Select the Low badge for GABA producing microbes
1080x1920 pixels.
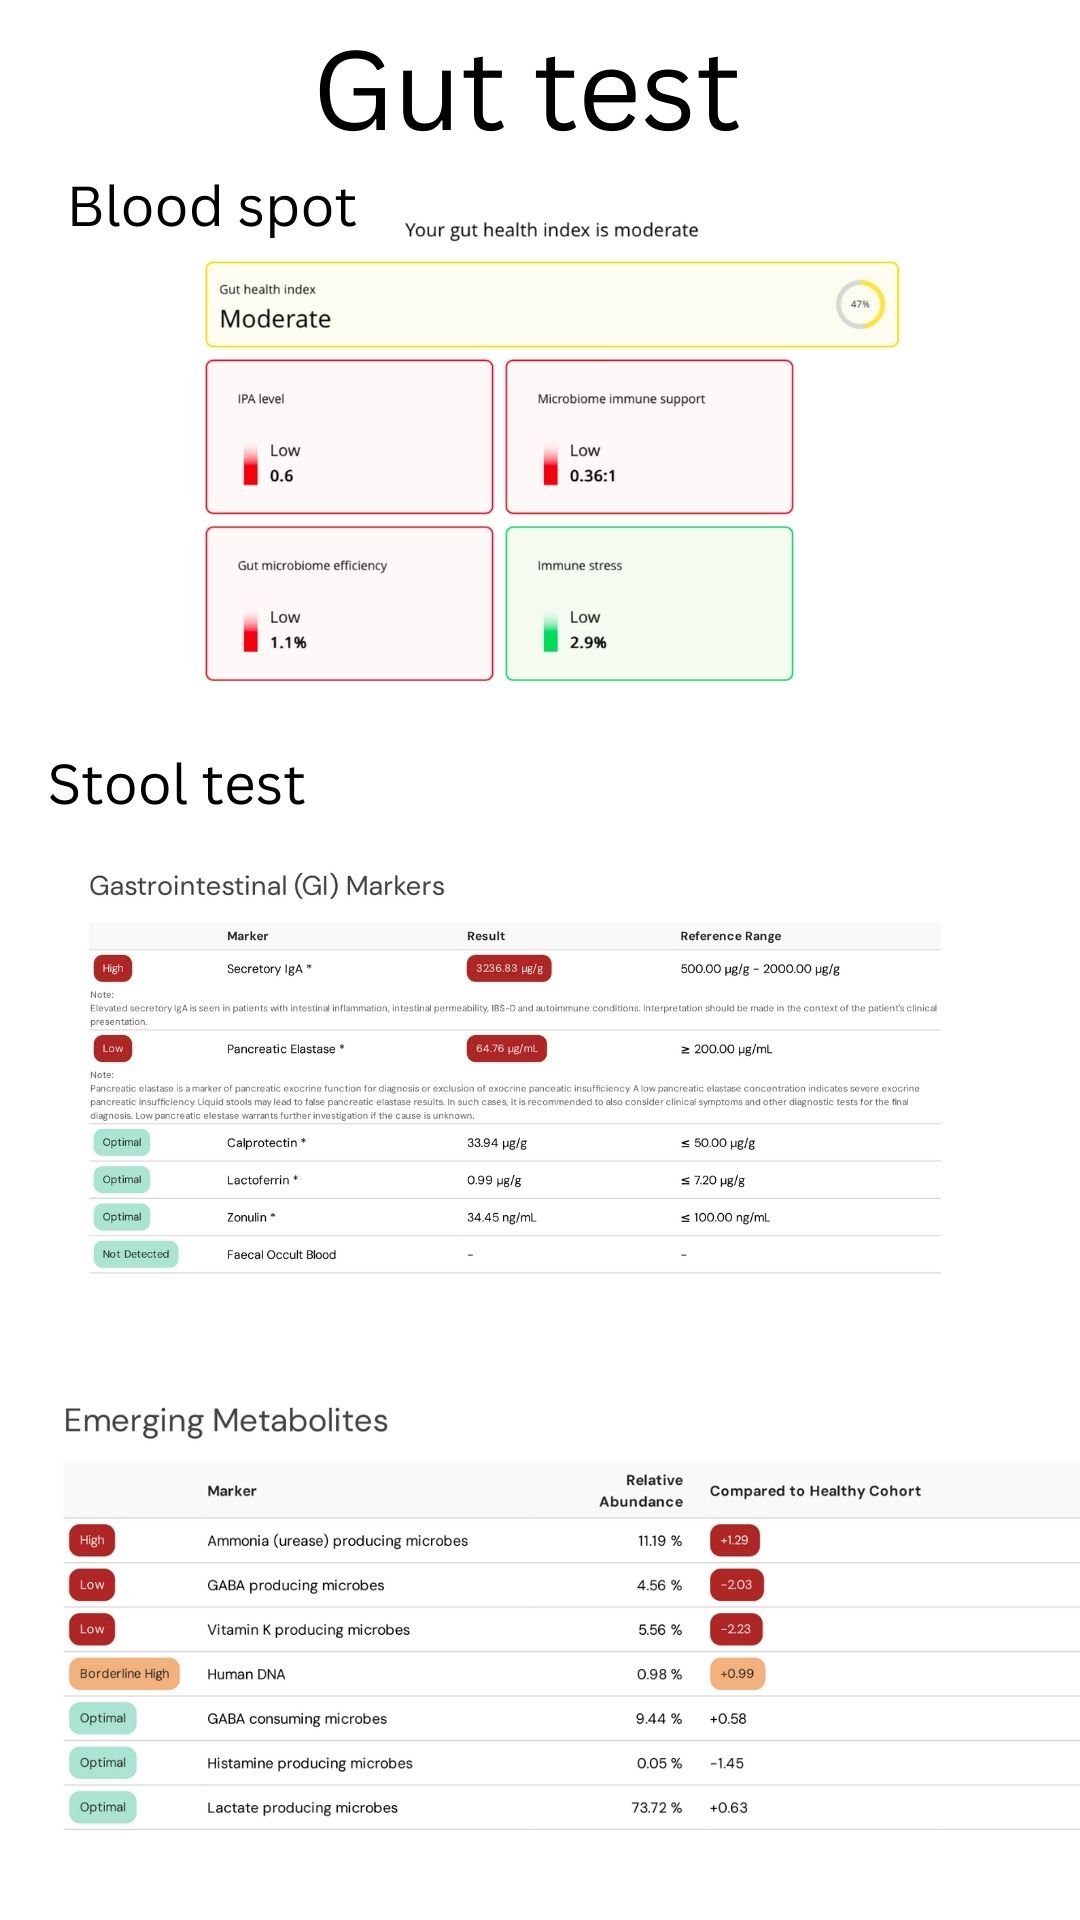(x=92, y=1585)
